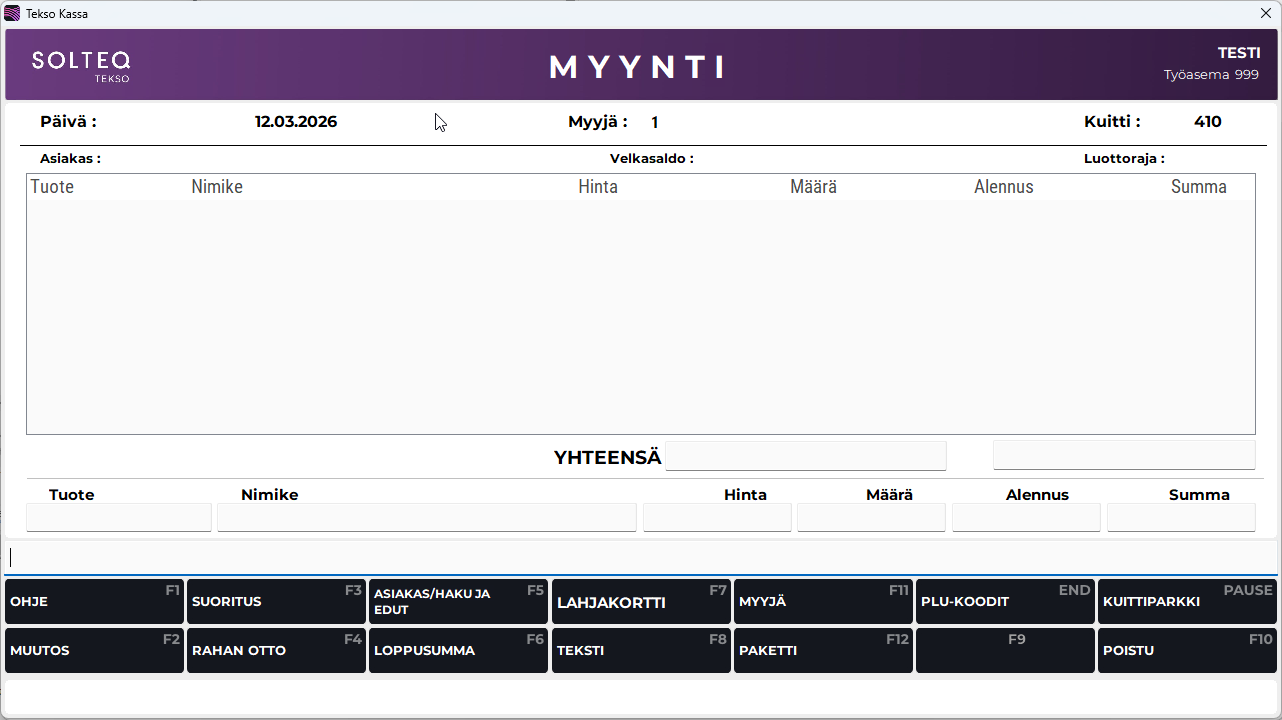Click the Nimike item name field
This screenshot has height=720, width=1282.
[x=427, y=517]
